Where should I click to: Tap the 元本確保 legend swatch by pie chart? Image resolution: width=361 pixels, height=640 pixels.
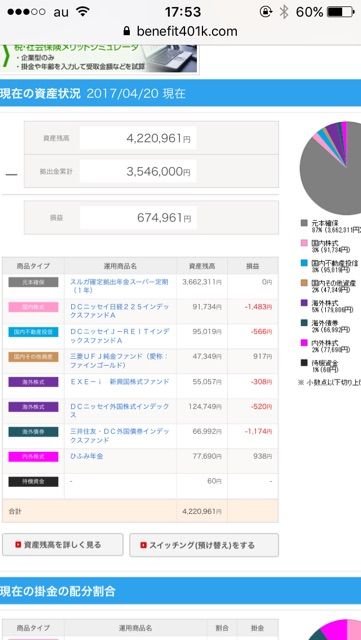304,223
